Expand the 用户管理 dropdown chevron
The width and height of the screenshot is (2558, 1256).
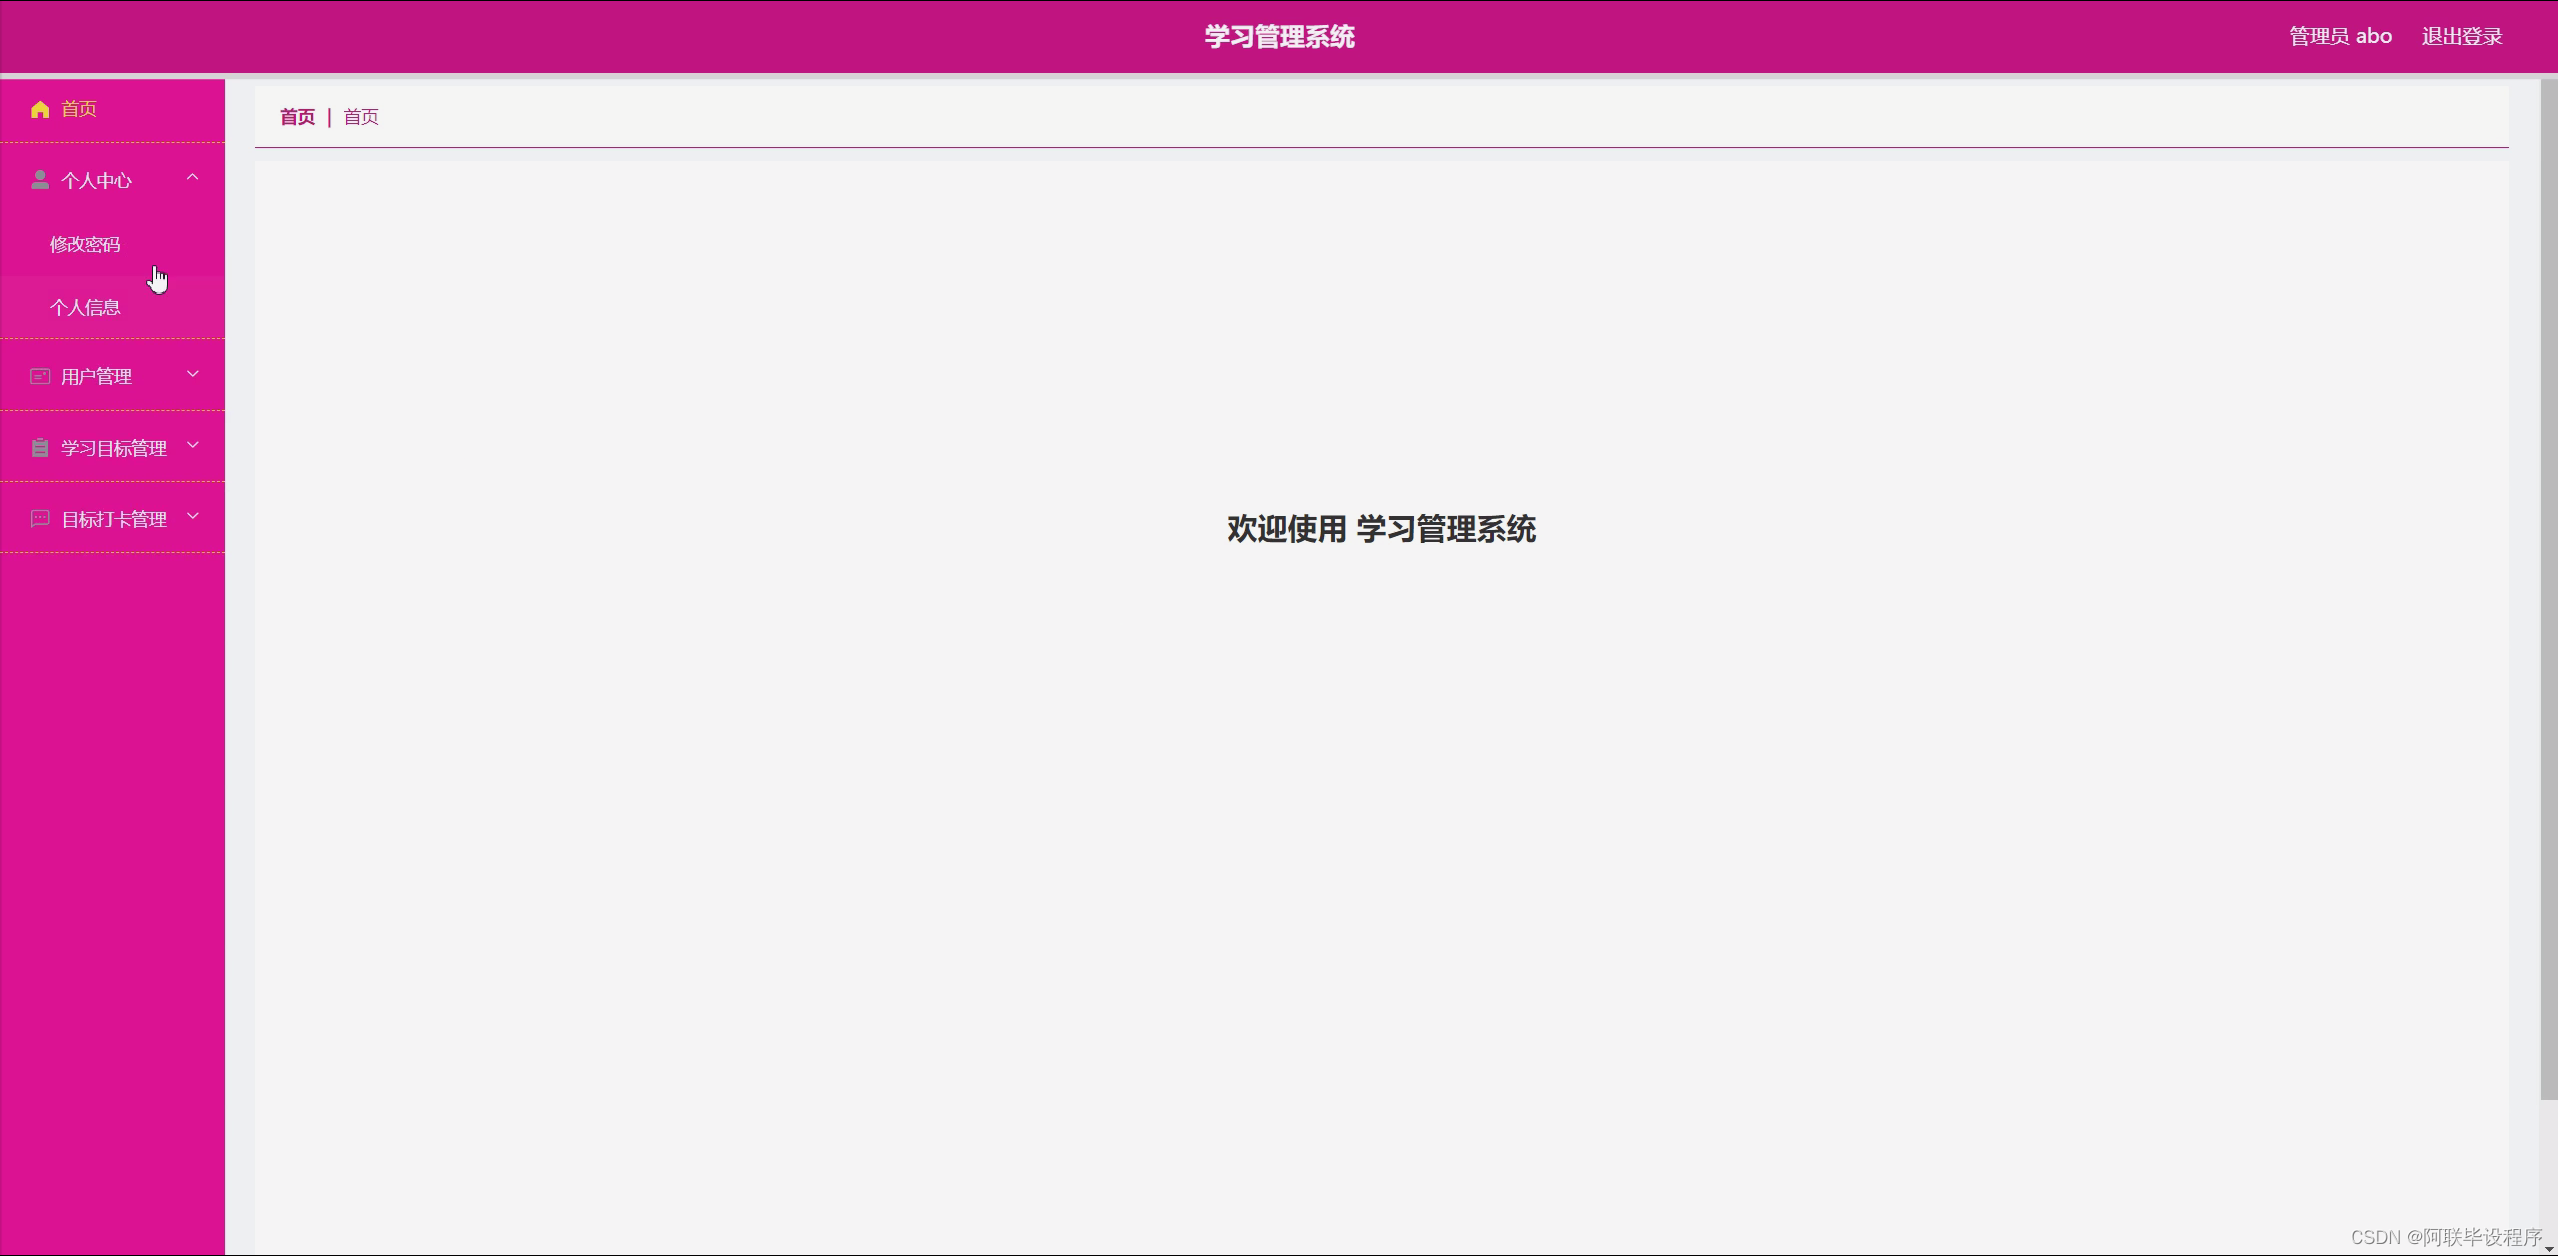pyautogui.click(x=193, y=374)
